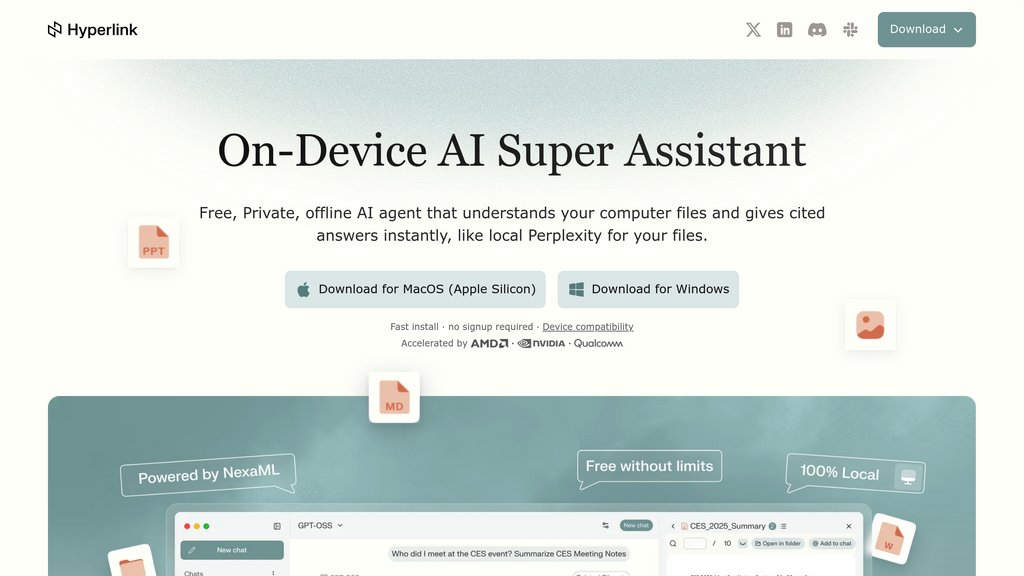Click the floating PPT file icon
Screen dimensions: 1024x576
tap(154, 242)
